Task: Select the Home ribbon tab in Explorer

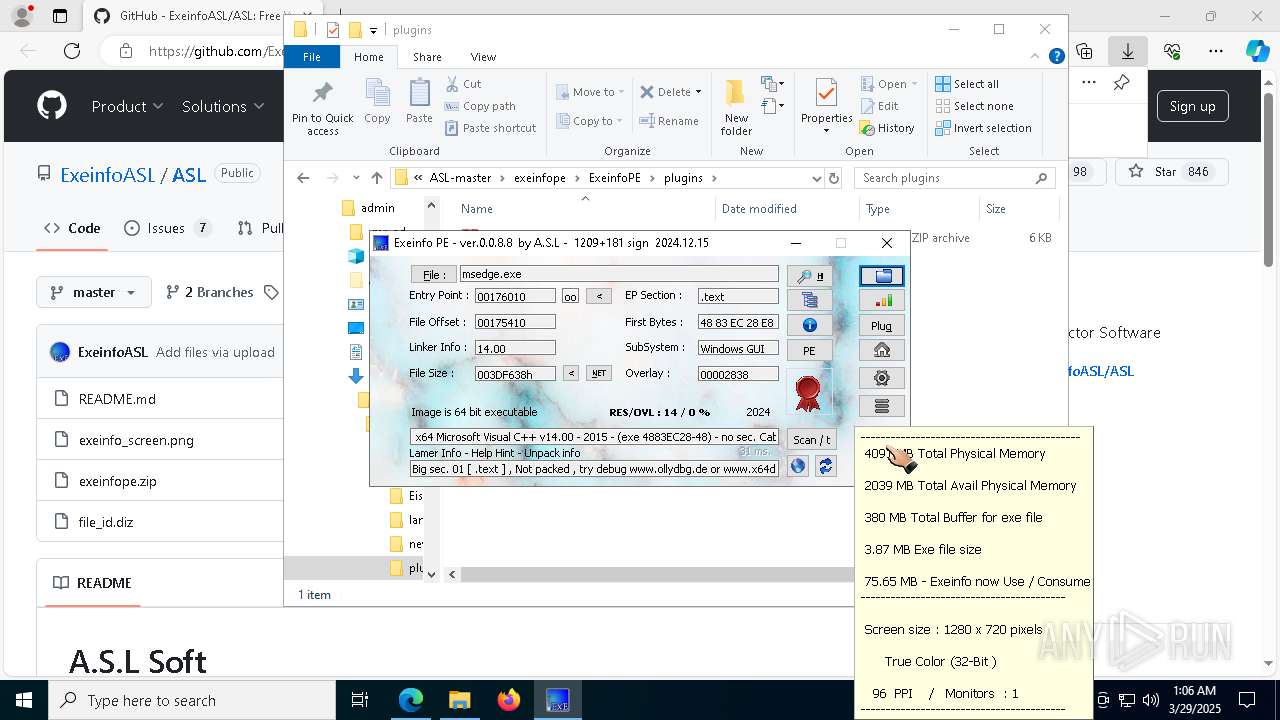Action: [368, 57]
